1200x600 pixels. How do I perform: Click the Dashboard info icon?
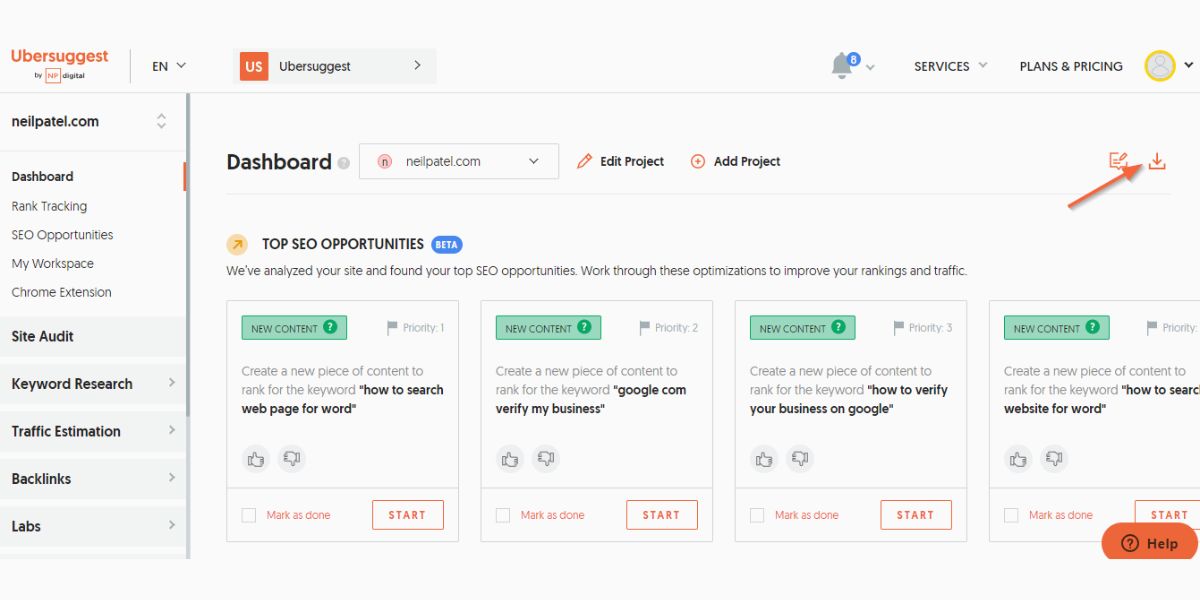click(344, 163)
